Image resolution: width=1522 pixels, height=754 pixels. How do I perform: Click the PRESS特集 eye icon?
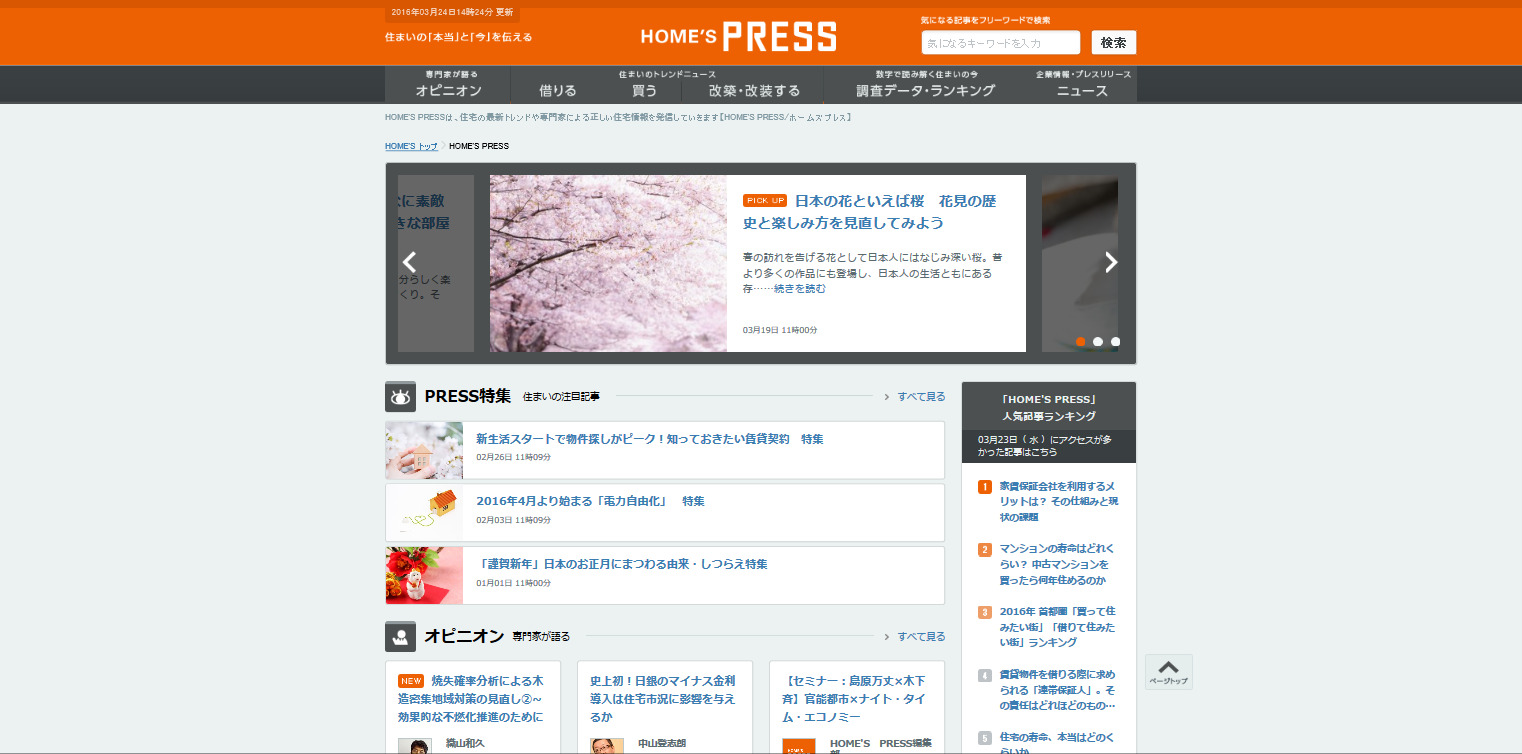[x=400, y=397]
